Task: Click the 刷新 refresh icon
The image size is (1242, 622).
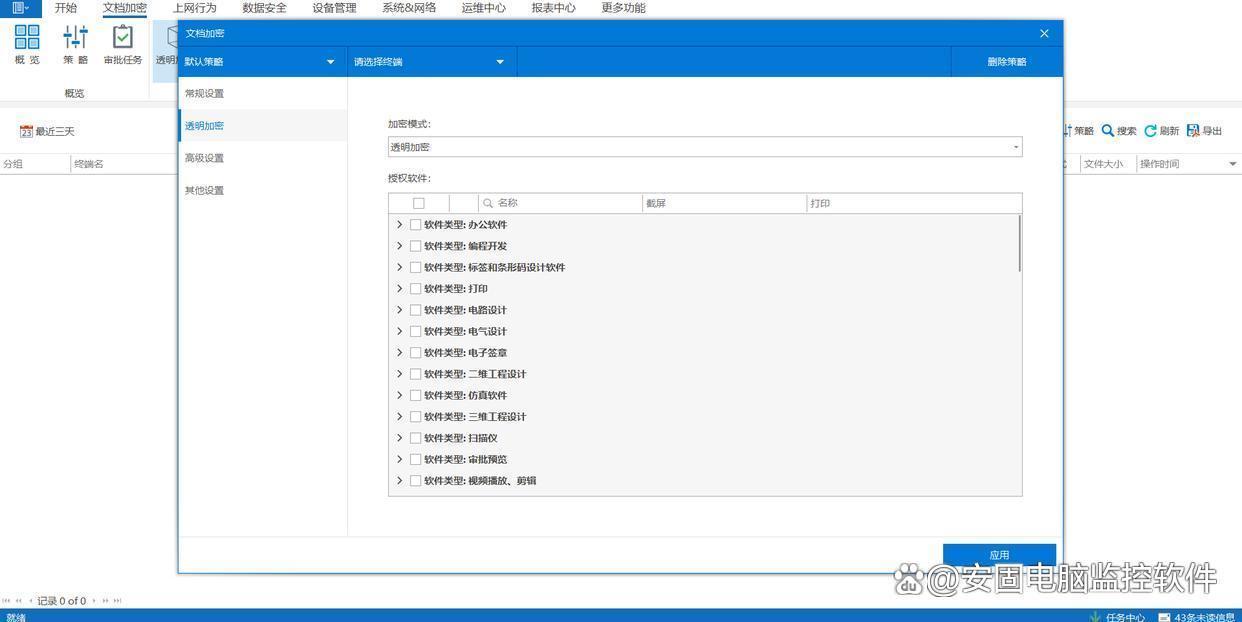Action: coord(1150,131)
